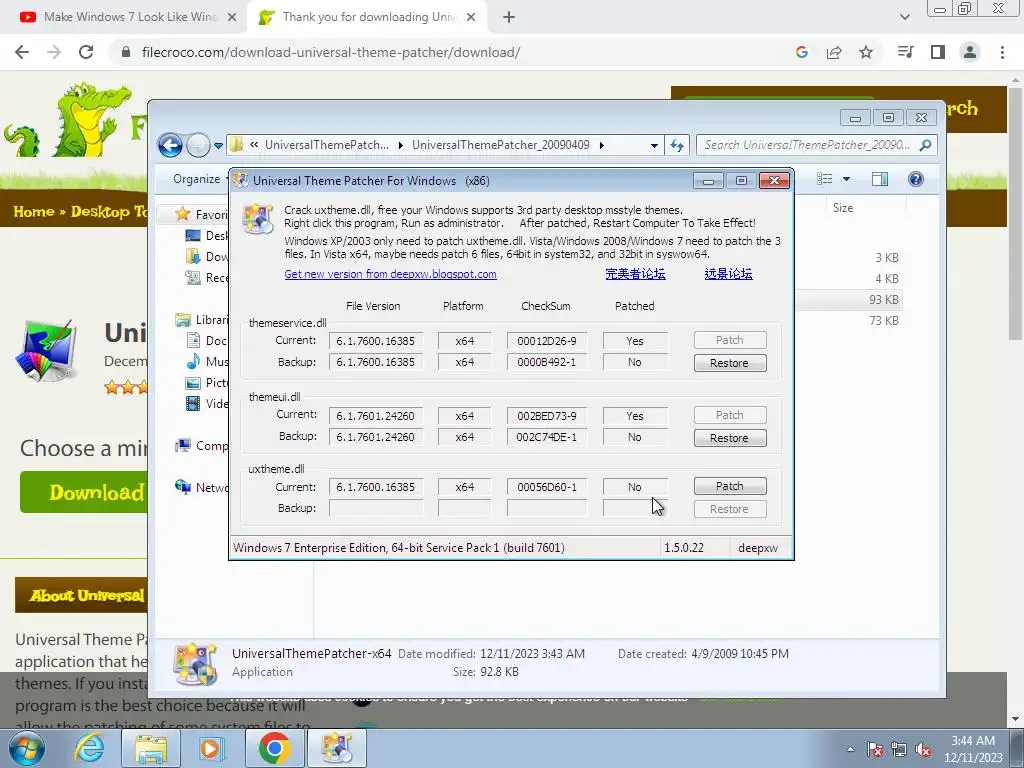Click Home breadcrumb link on filecroco page
The height and width of the screenshot is (768, 1024).
point(33,212)
